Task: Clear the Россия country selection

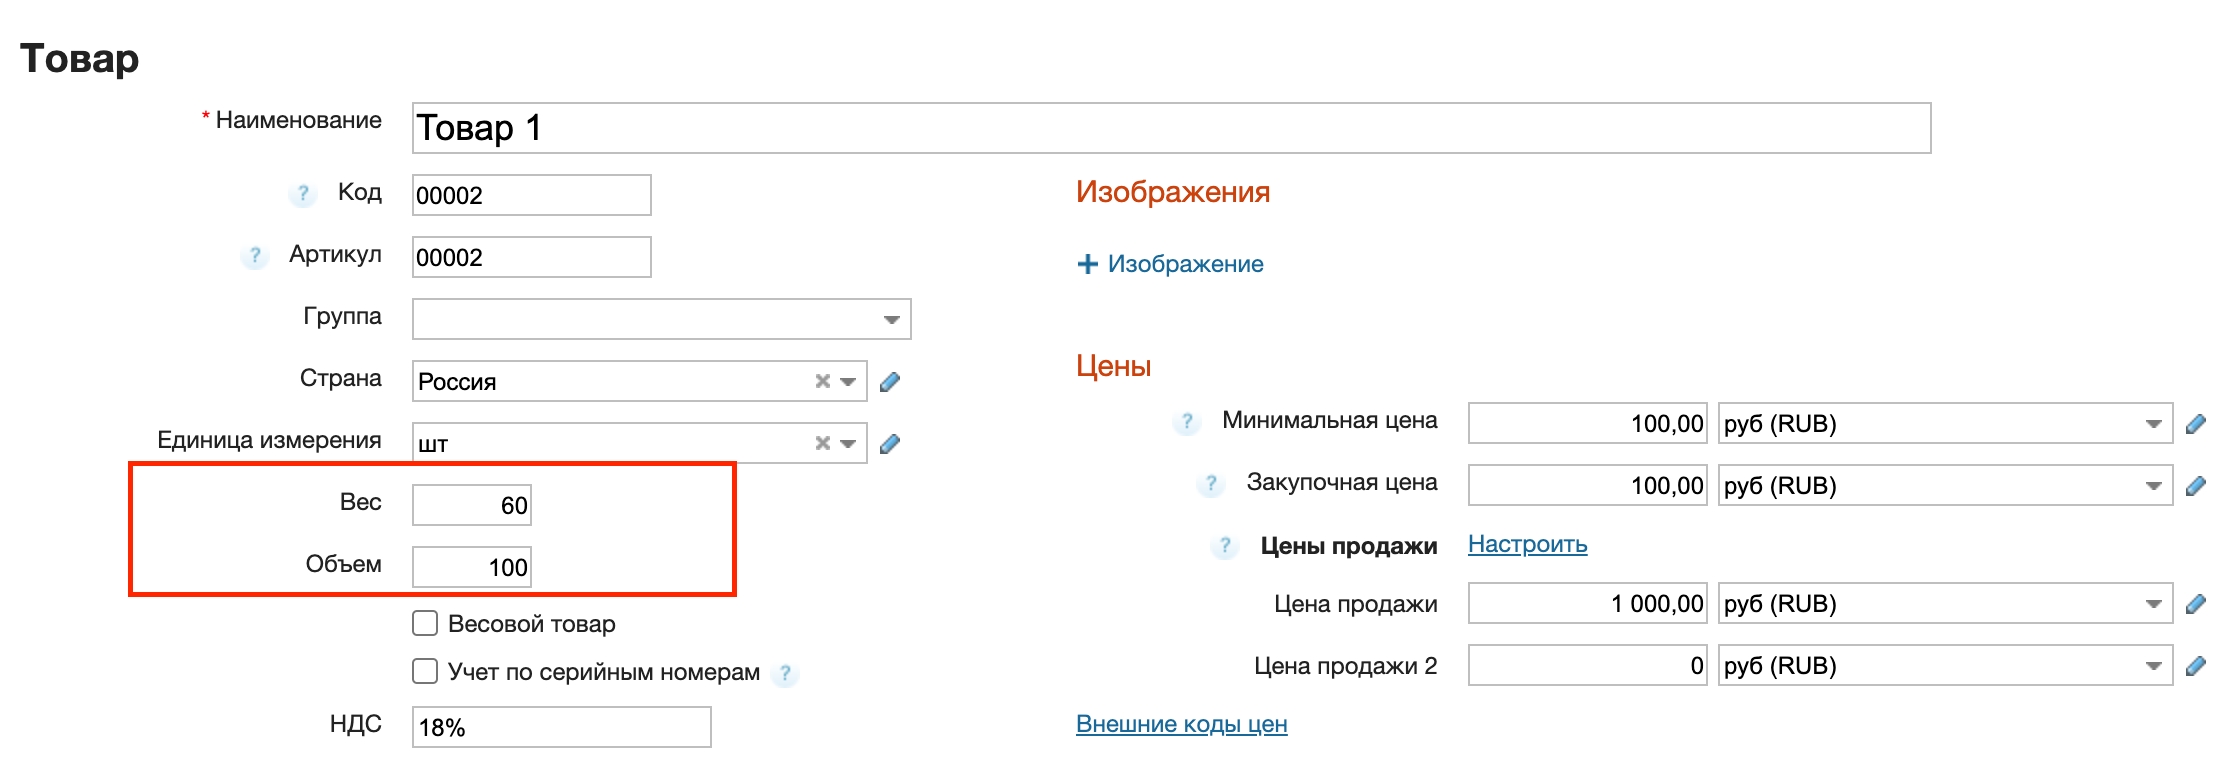Action: click(822, 381)
